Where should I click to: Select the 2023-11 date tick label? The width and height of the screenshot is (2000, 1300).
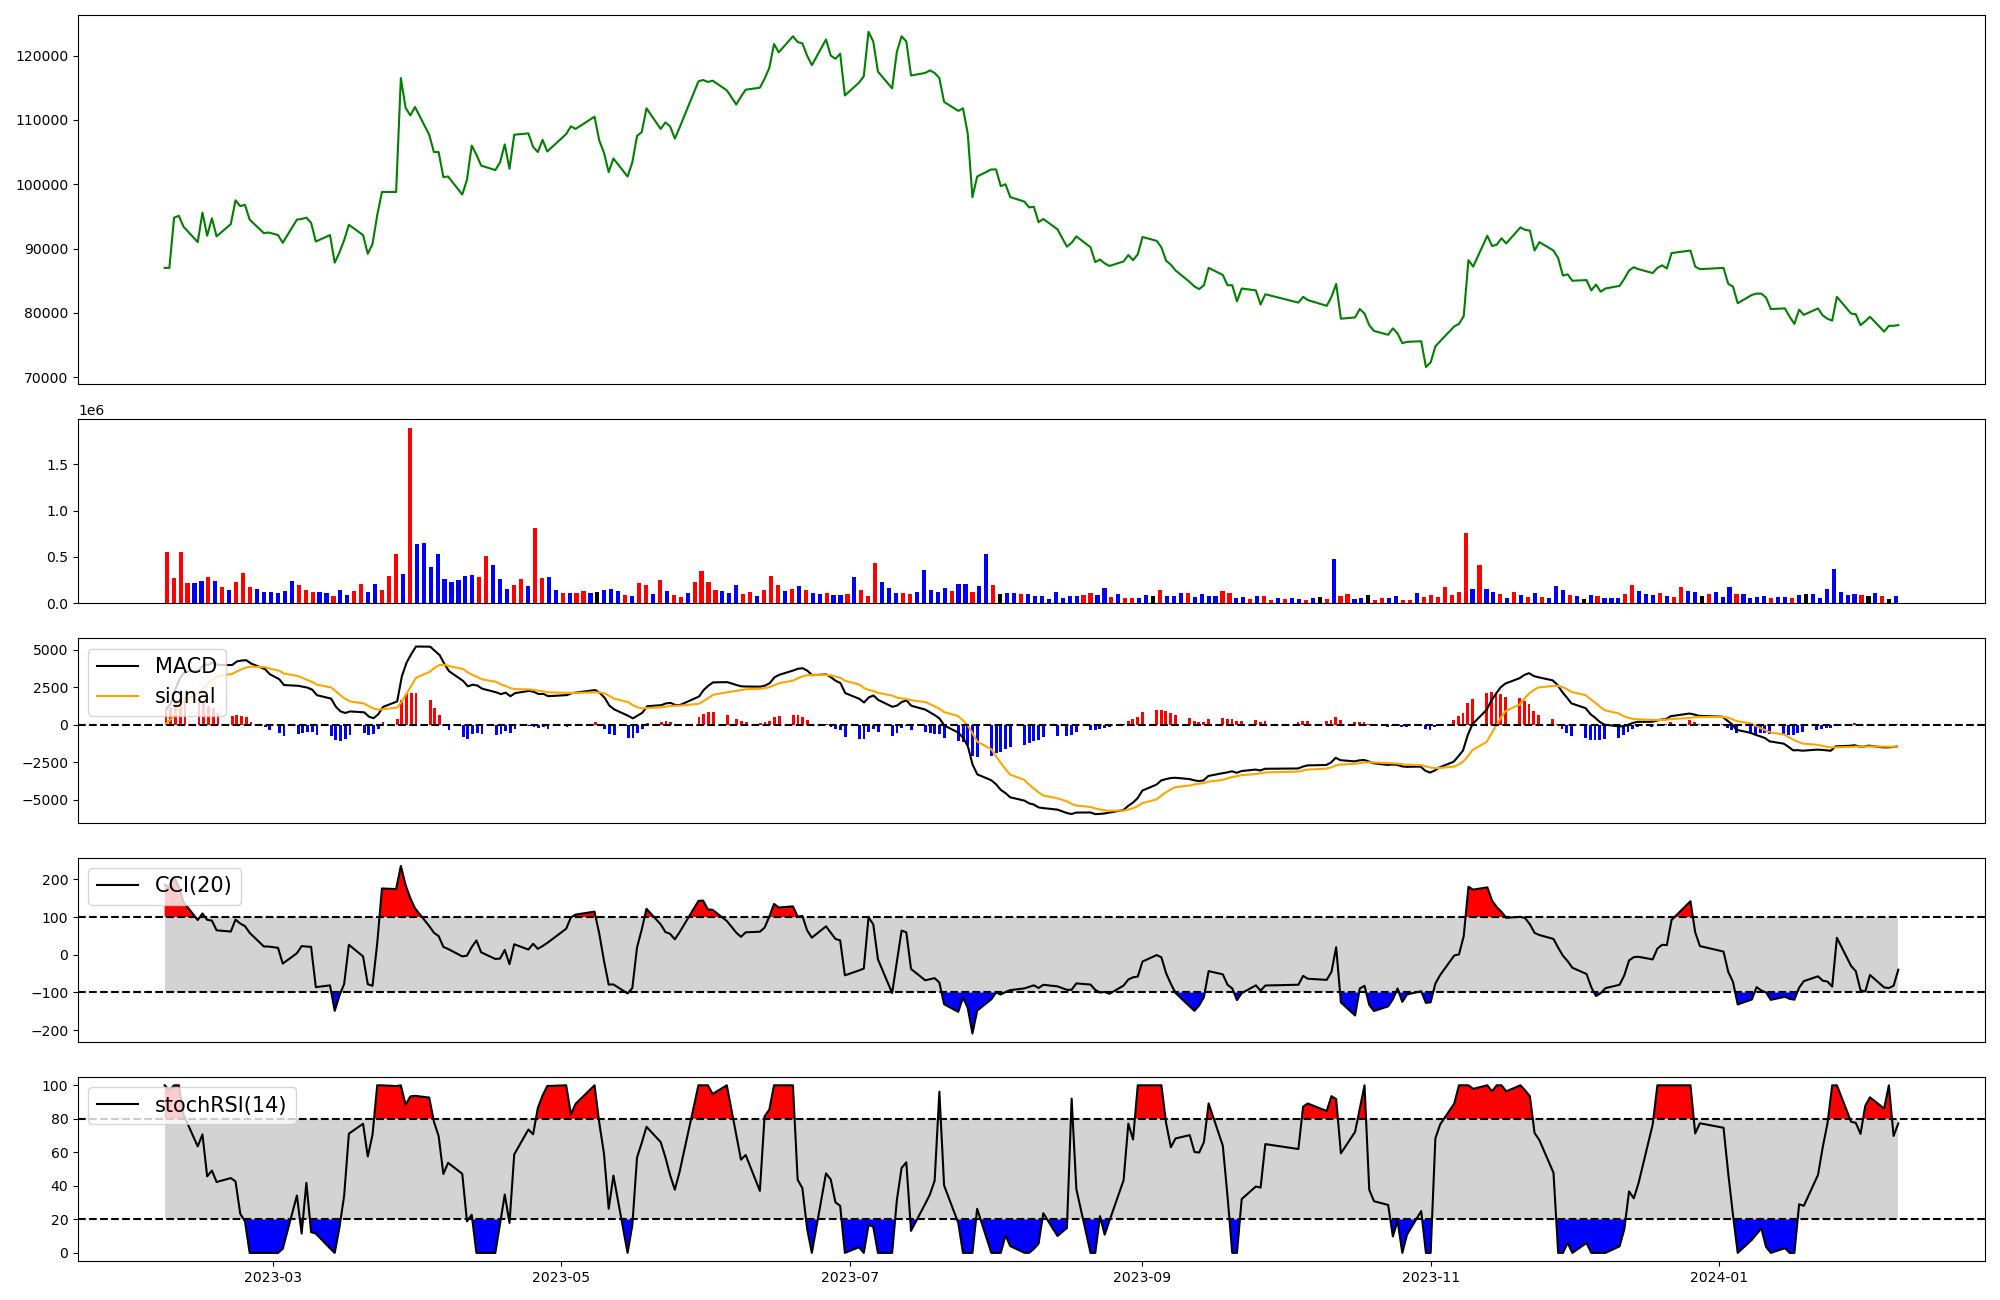[1431, 1277]
